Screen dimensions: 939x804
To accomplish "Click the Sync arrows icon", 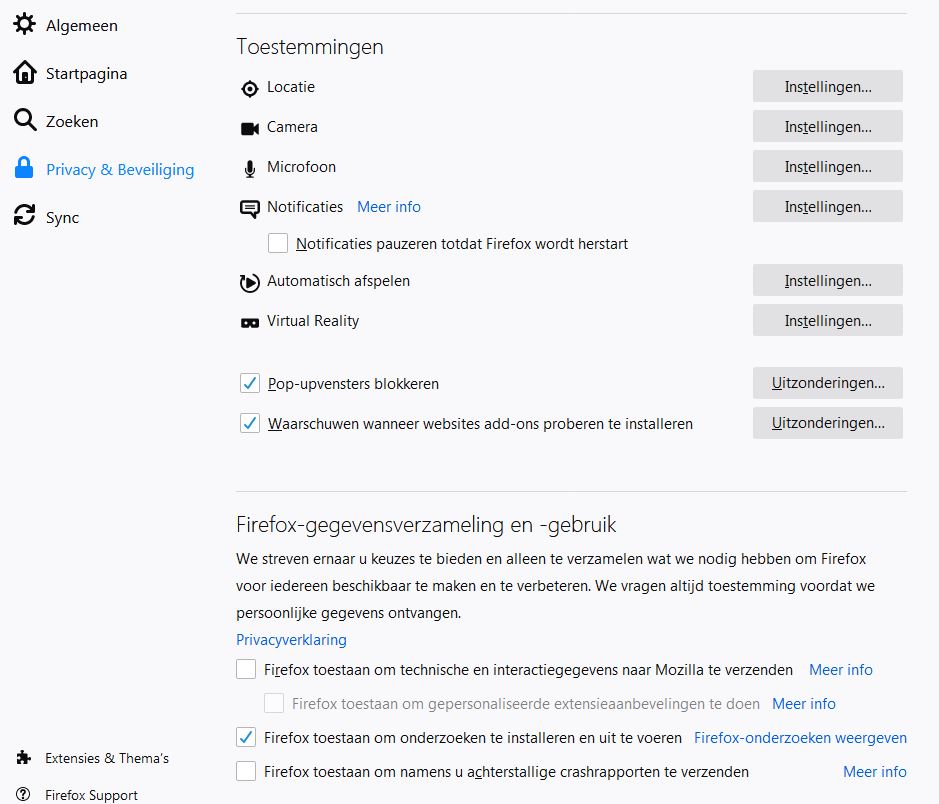I will (x=24, y=217).
